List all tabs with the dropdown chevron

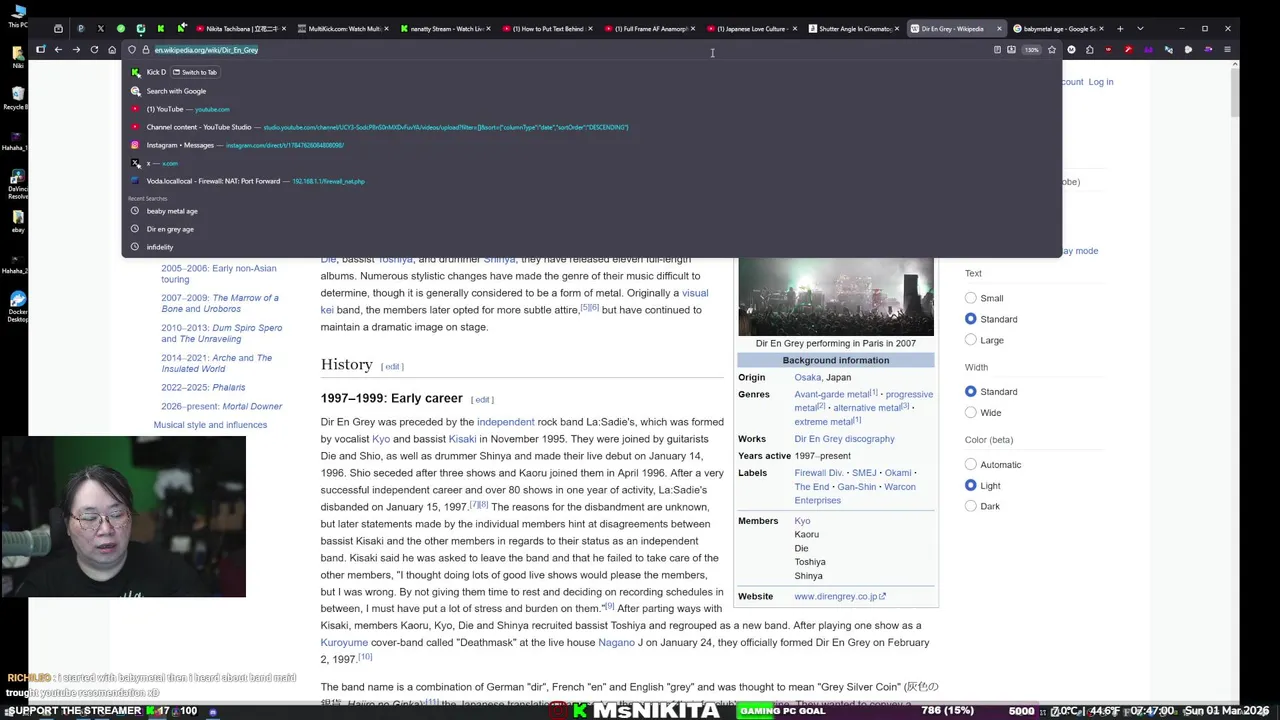click(1140, 28)
